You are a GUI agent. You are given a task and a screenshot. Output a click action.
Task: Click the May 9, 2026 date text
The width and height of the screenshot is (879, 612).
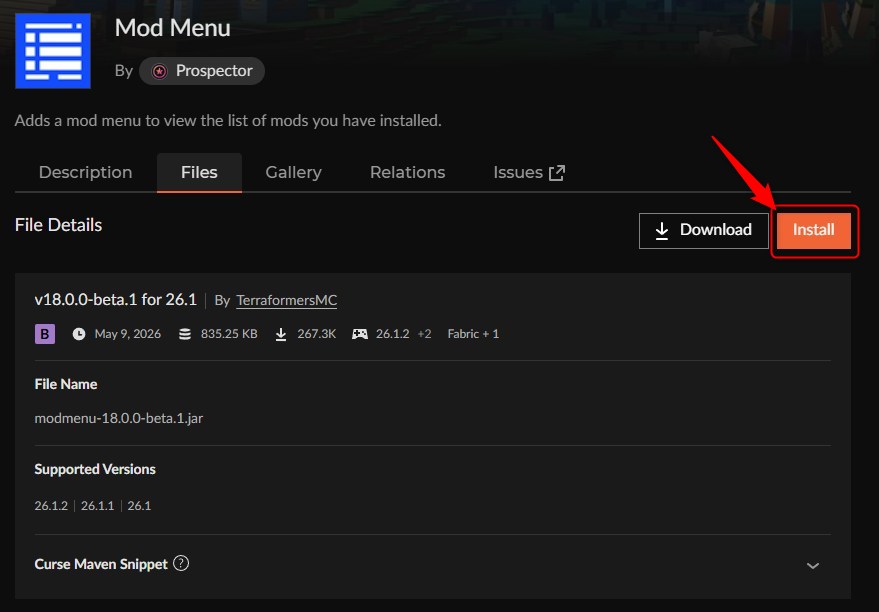pyautogui.click(x=128, y=334)
